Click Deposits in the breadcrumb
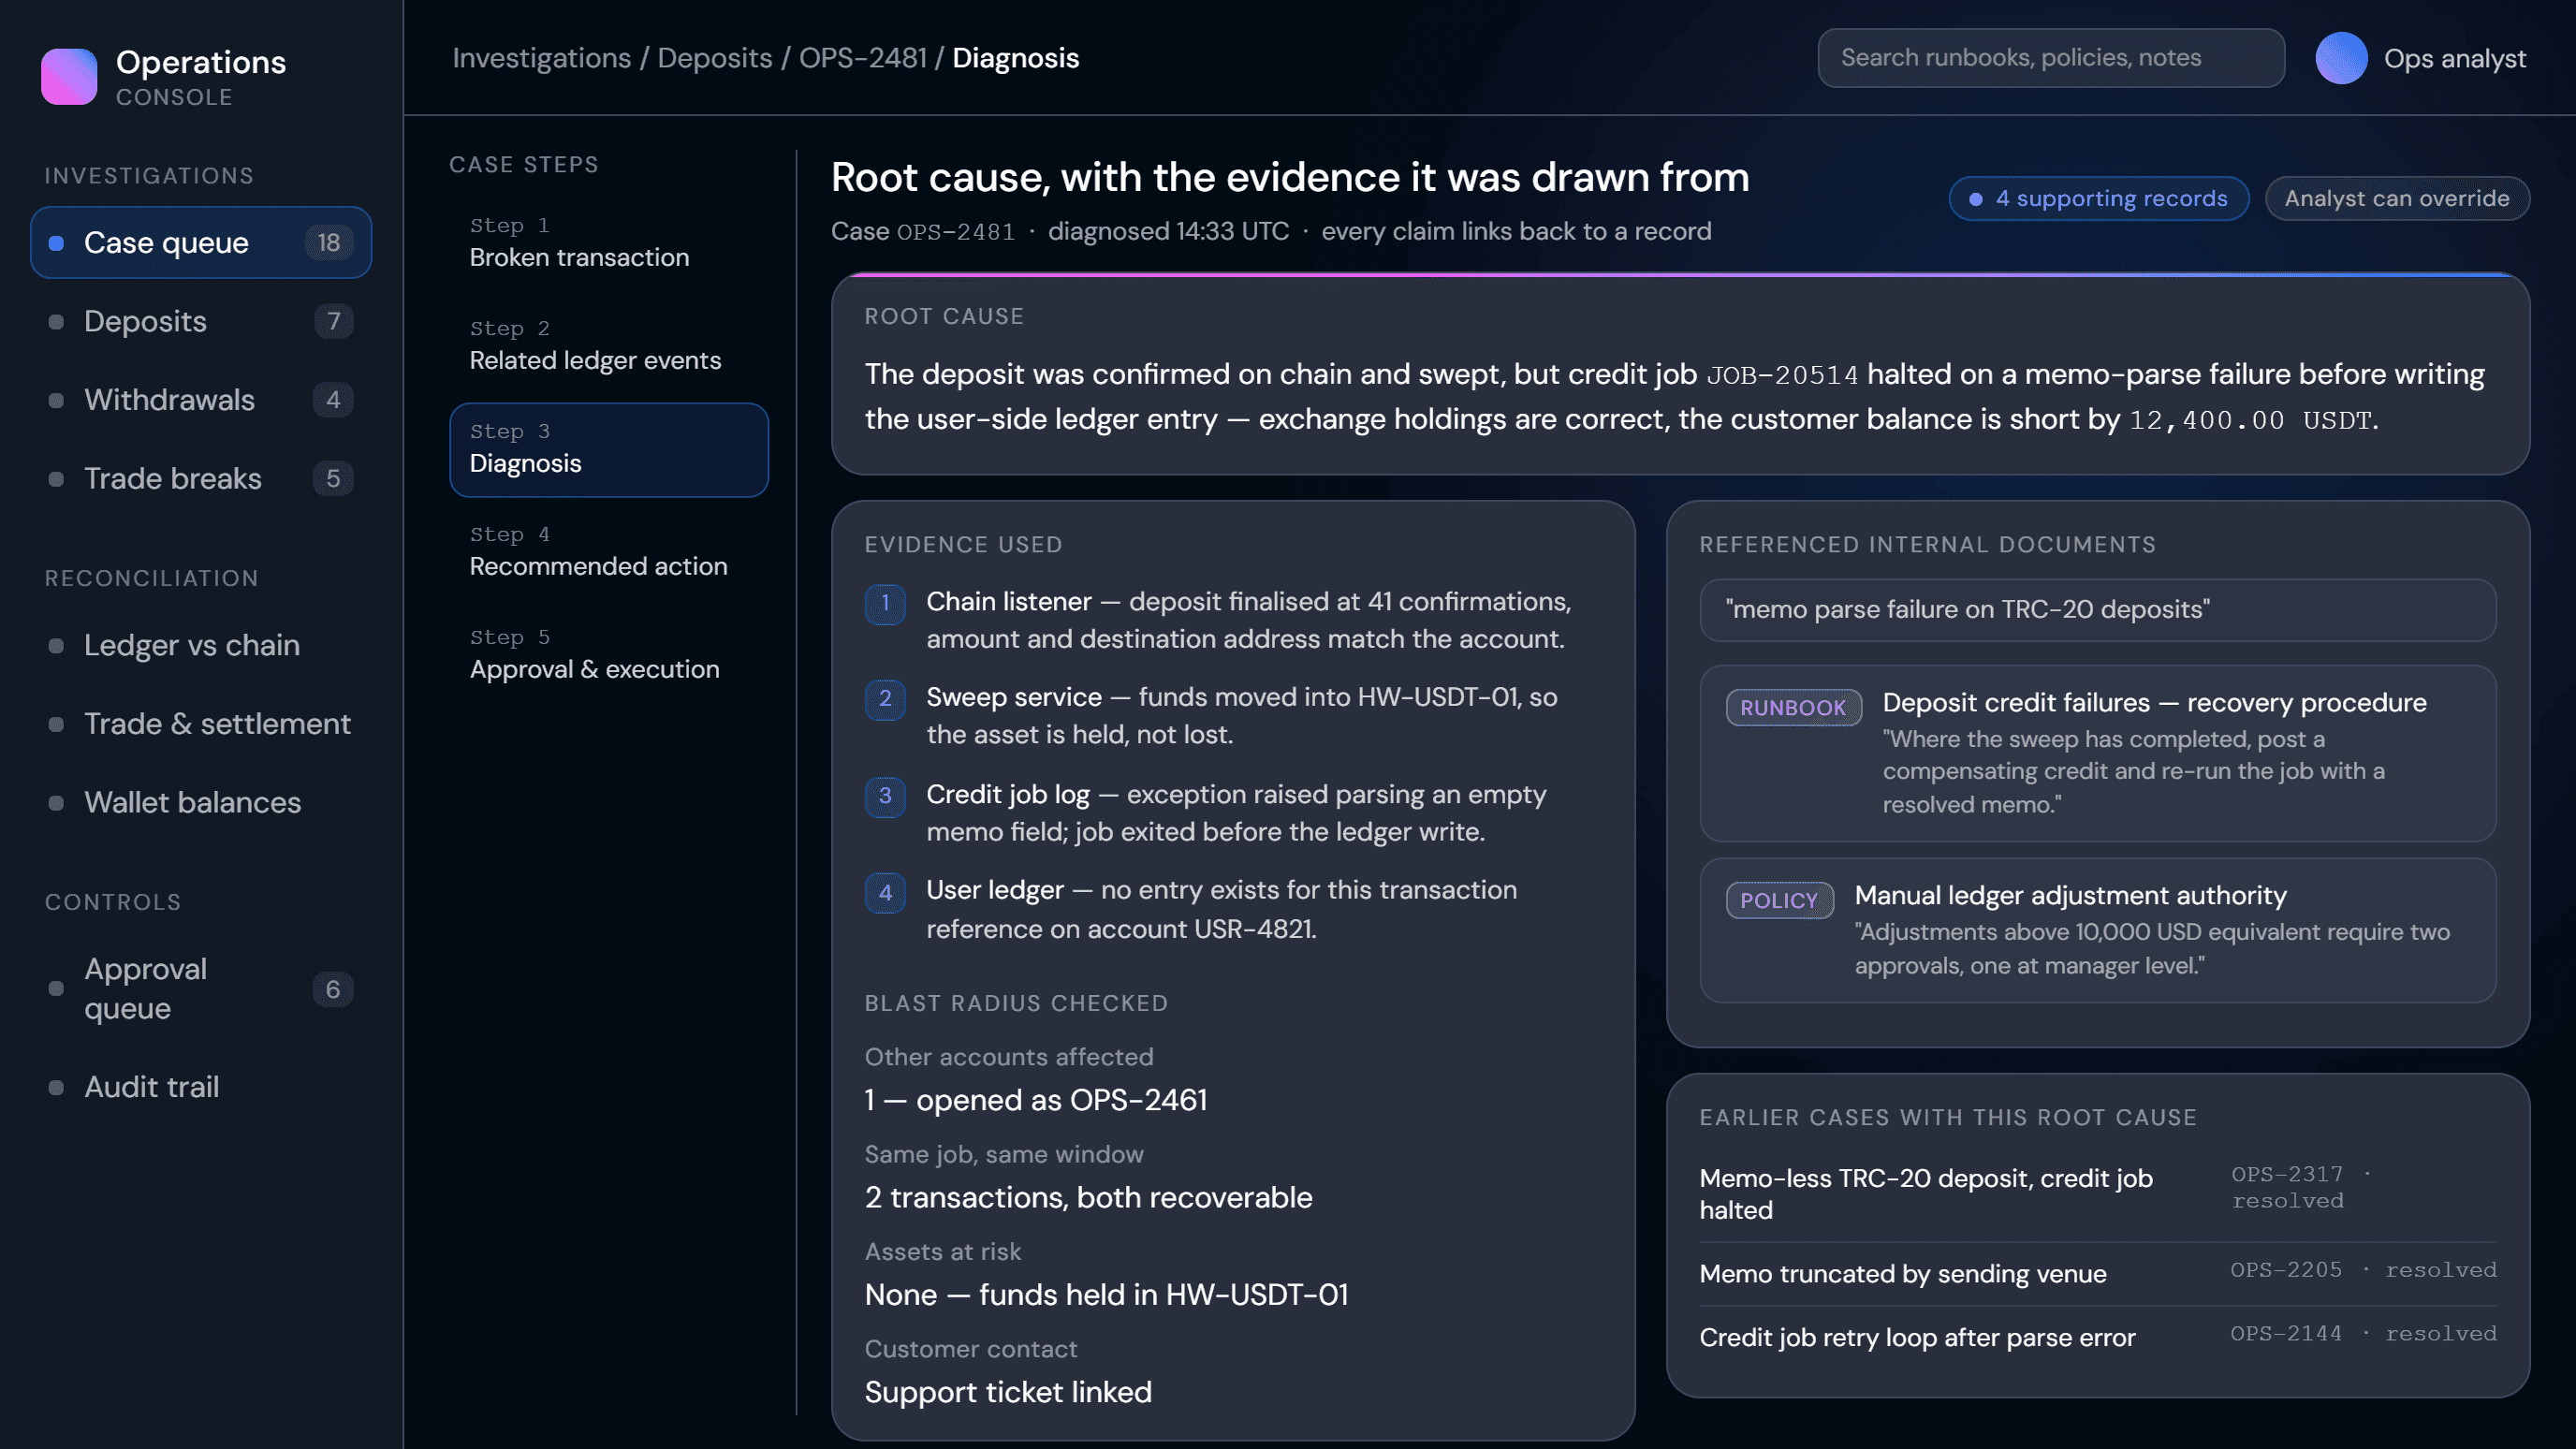 [x=714, y=58]
